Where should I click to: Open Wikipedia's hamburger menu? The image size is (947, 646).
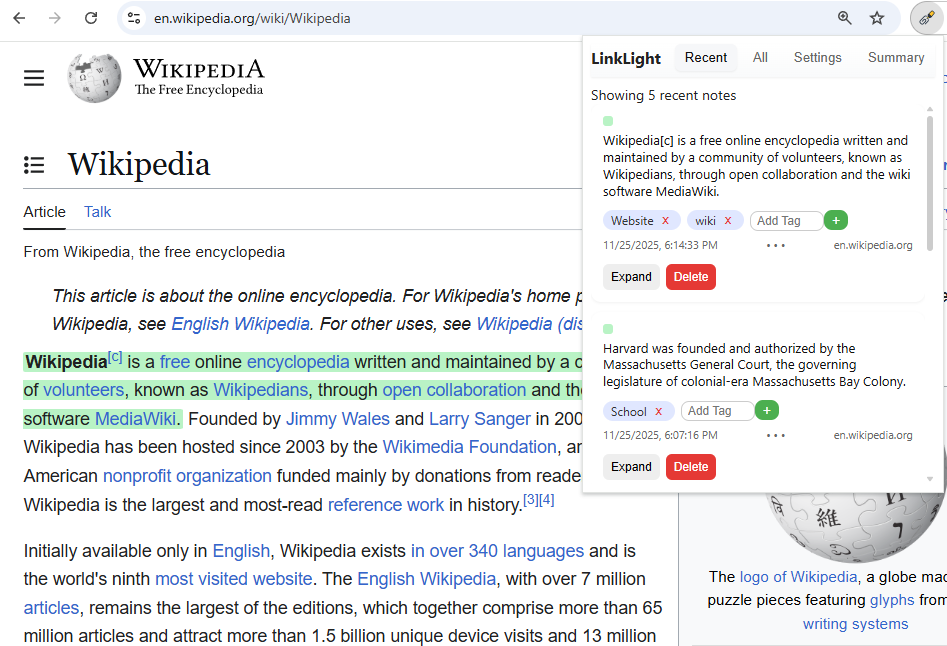pos(33,77)
